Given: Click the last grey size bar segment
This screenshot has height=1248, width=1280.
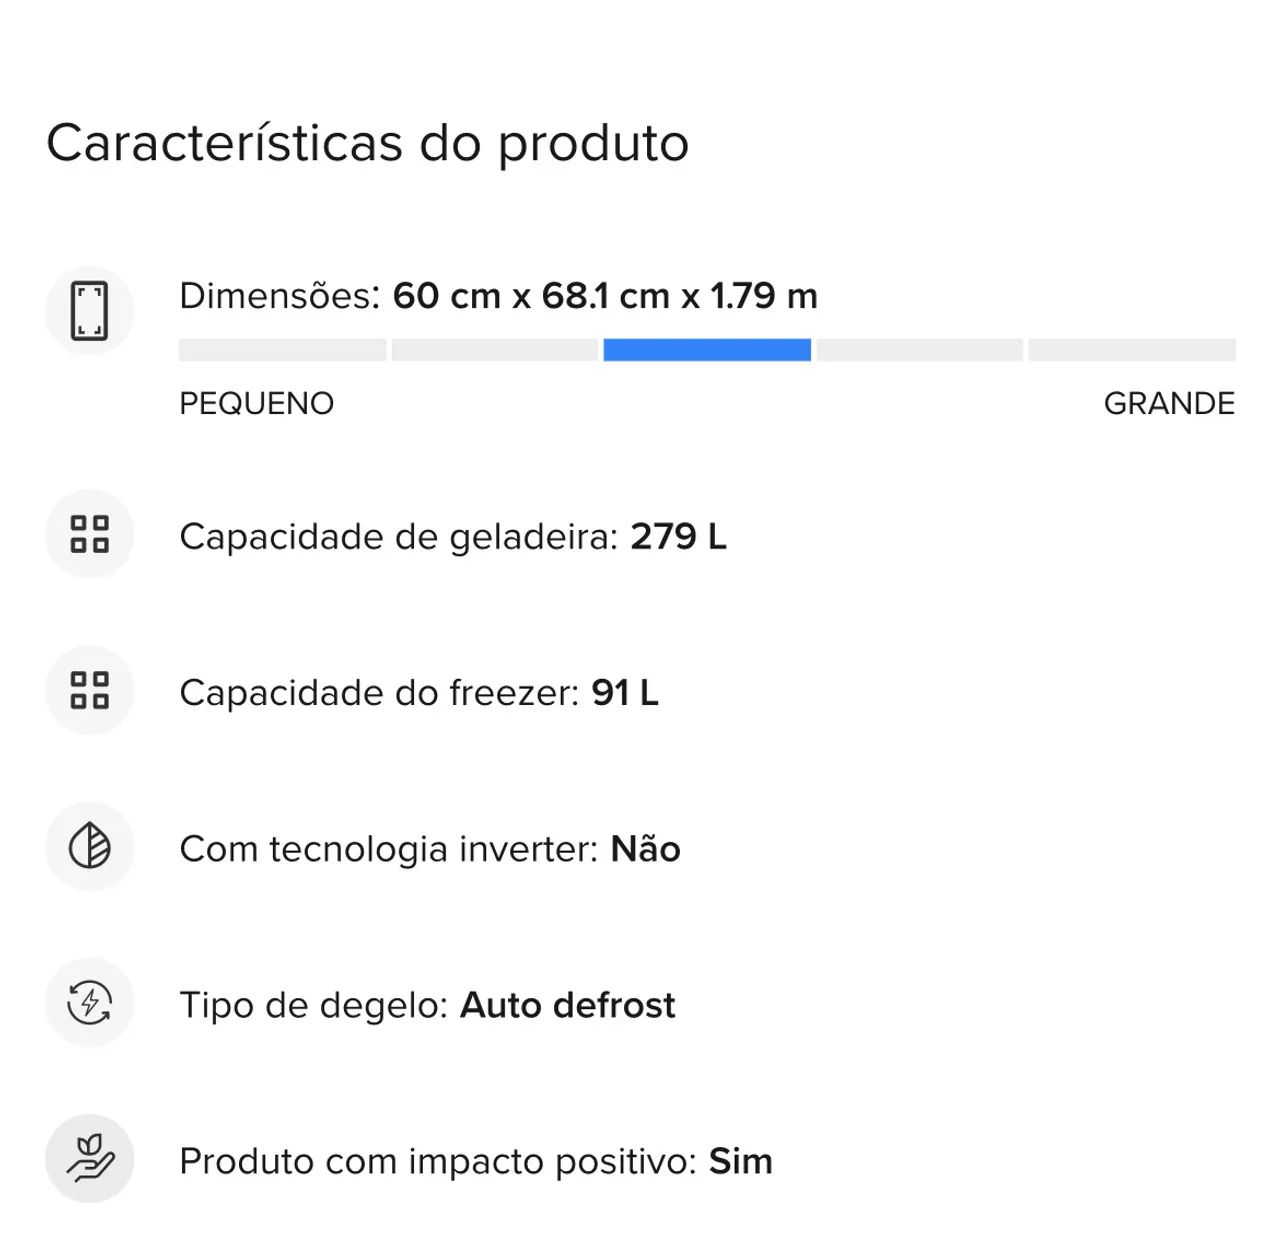Looking at the screenshot, I should (1132, 350).
